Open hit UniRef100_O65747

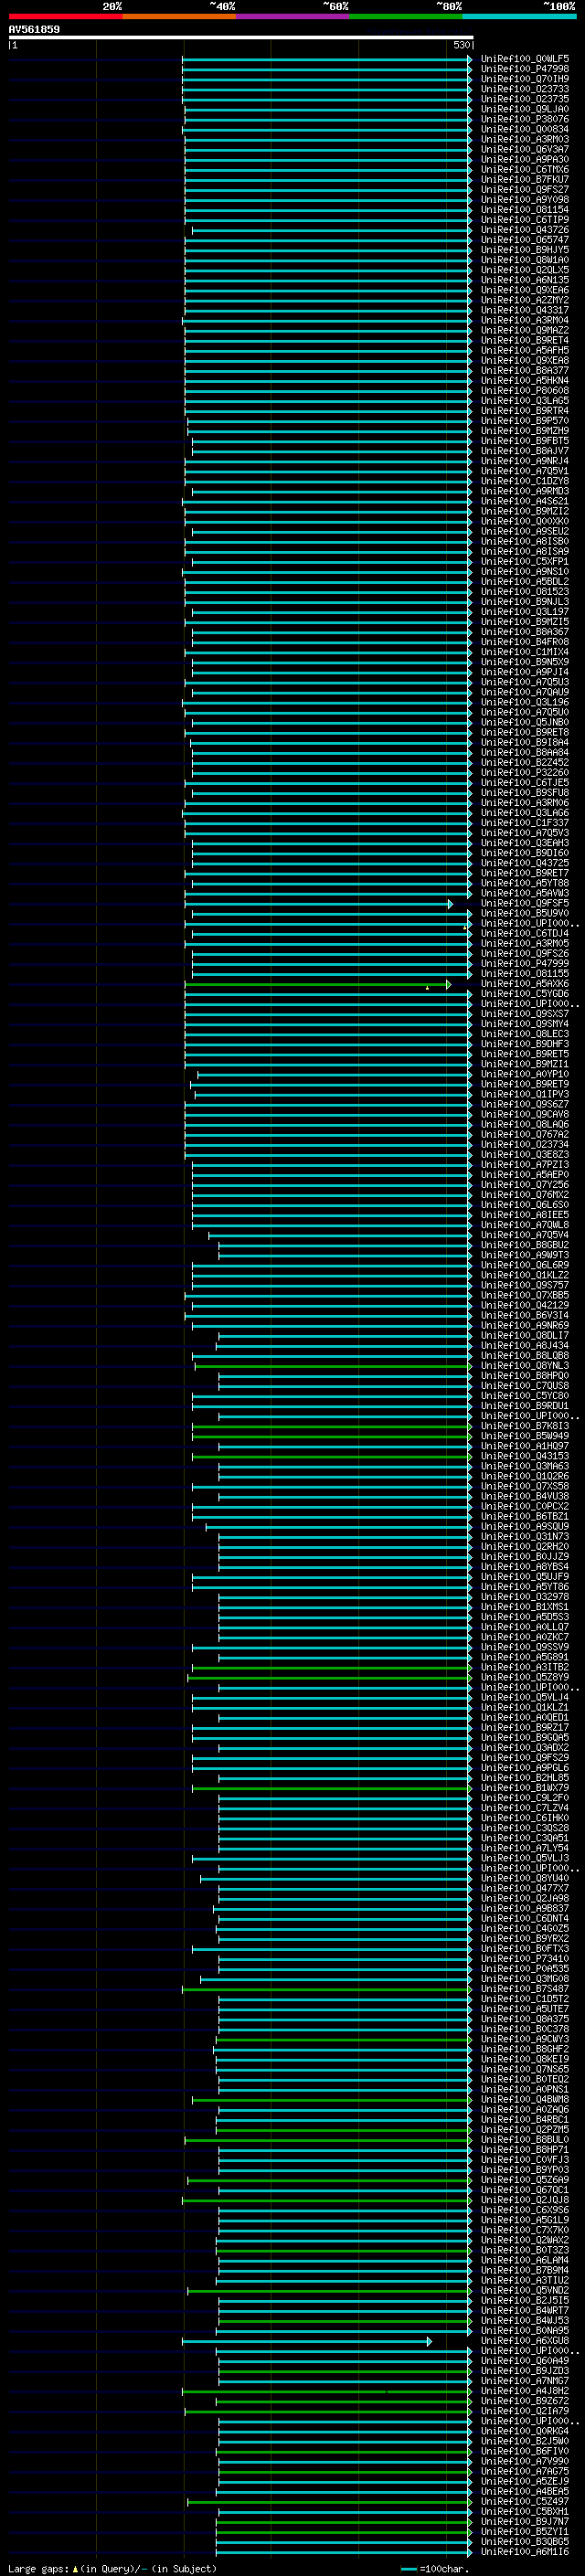[525, 240]
